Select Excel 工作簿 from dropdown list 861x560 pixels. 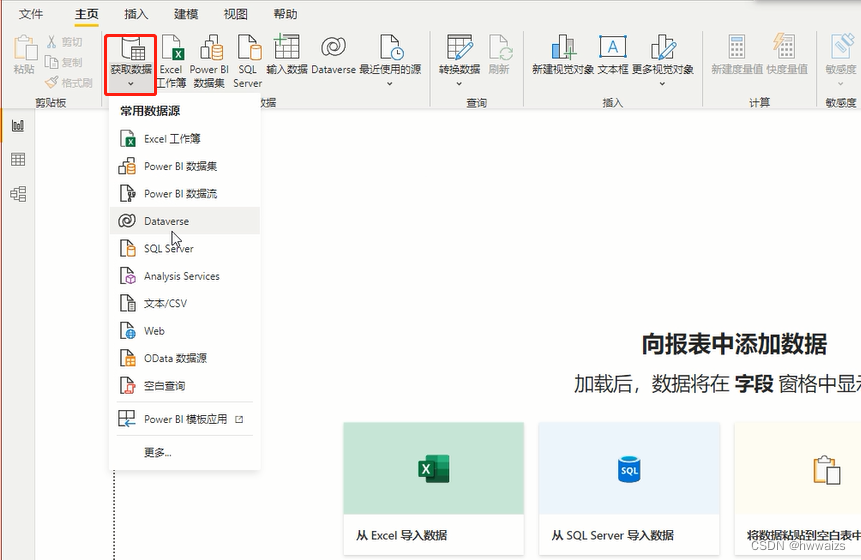pyautogui.click(x=185, y=139)
